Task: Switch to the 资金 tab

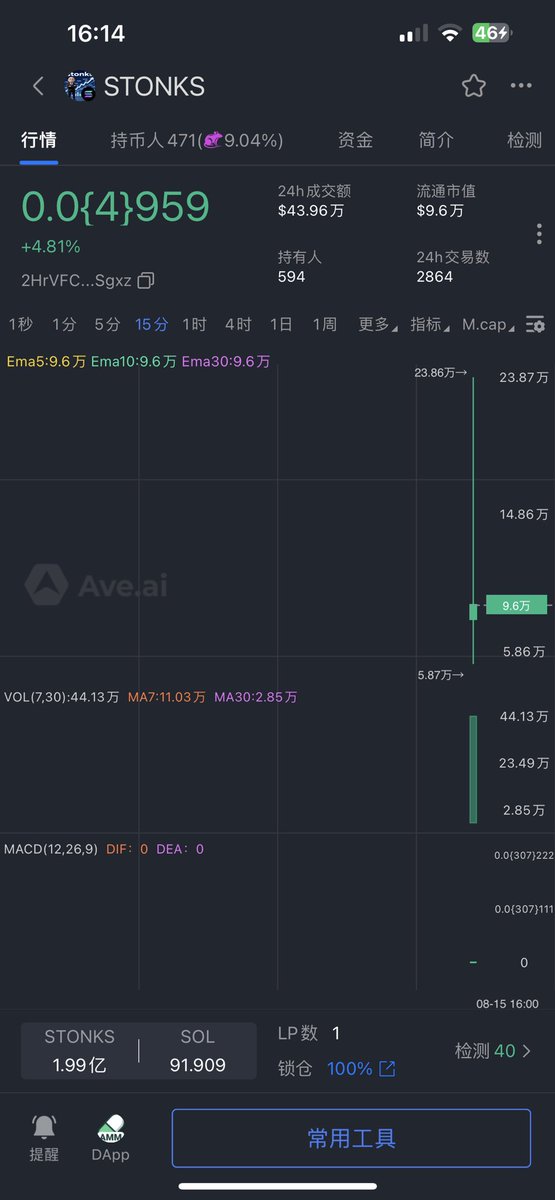Action: (356, 140)
